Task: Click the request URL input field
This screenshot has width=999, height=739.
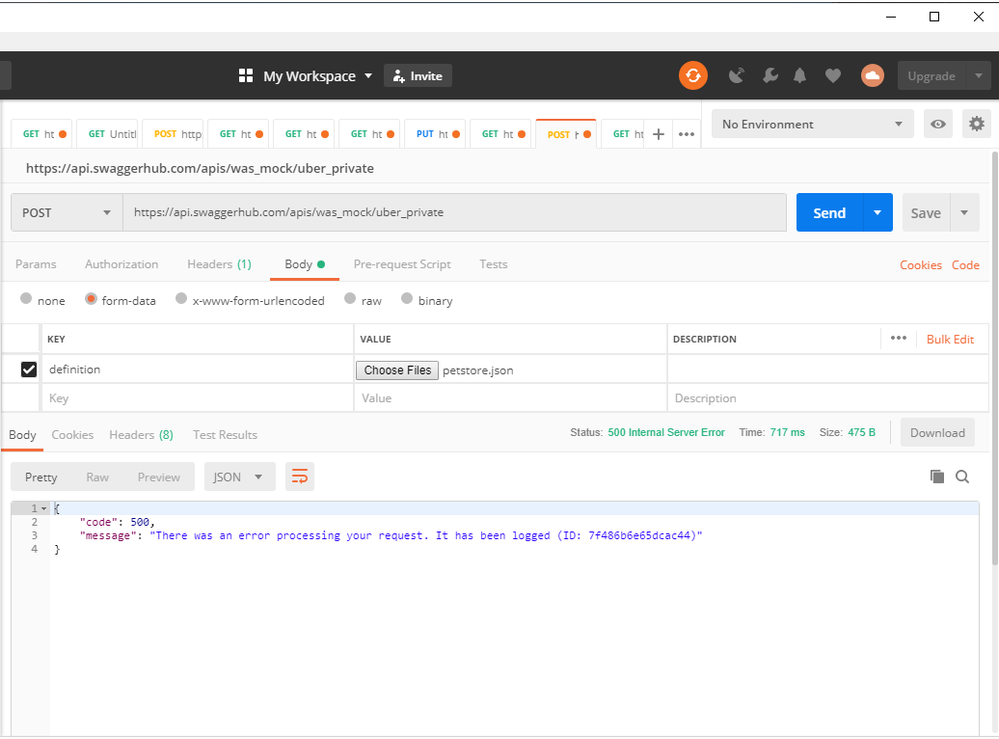Action: [454, 213]
